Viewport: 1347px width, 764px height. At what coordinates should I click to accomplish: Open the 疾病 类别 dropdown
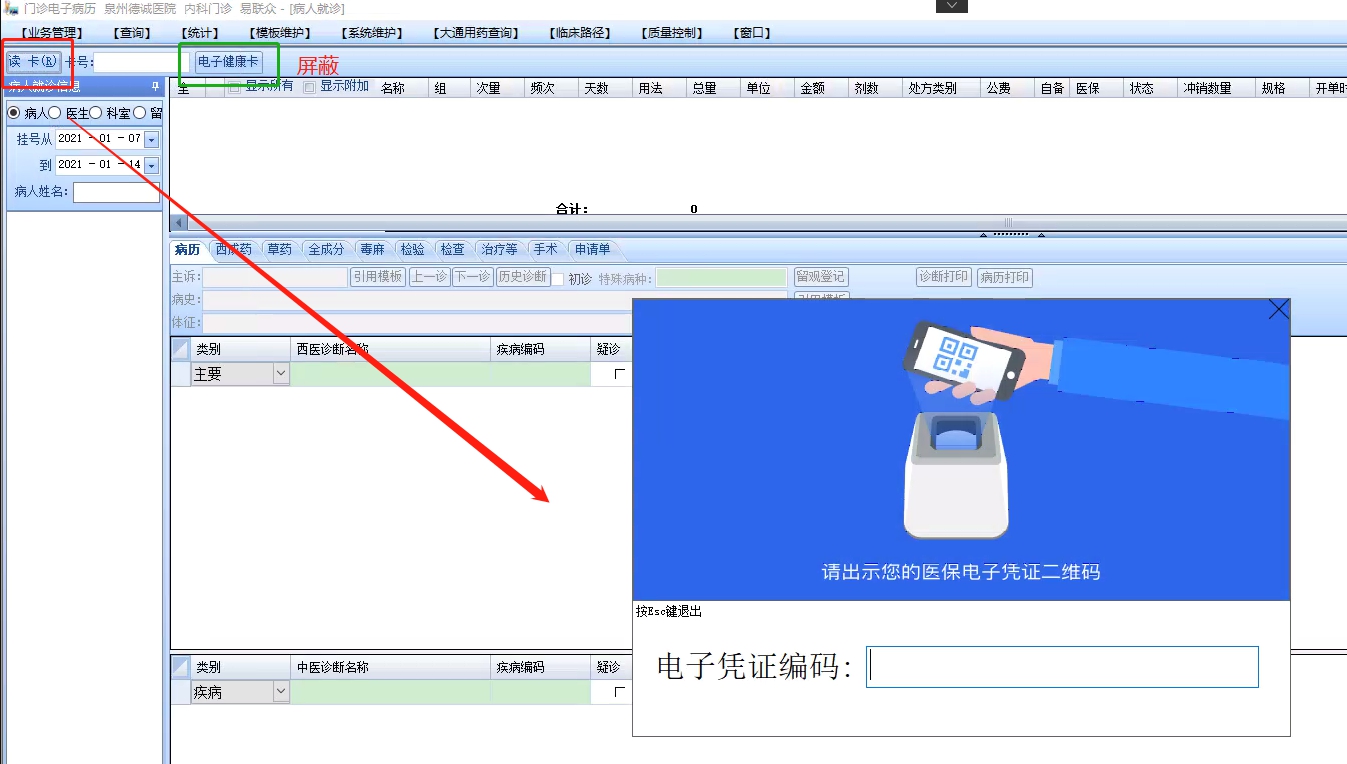coord(281,692)
